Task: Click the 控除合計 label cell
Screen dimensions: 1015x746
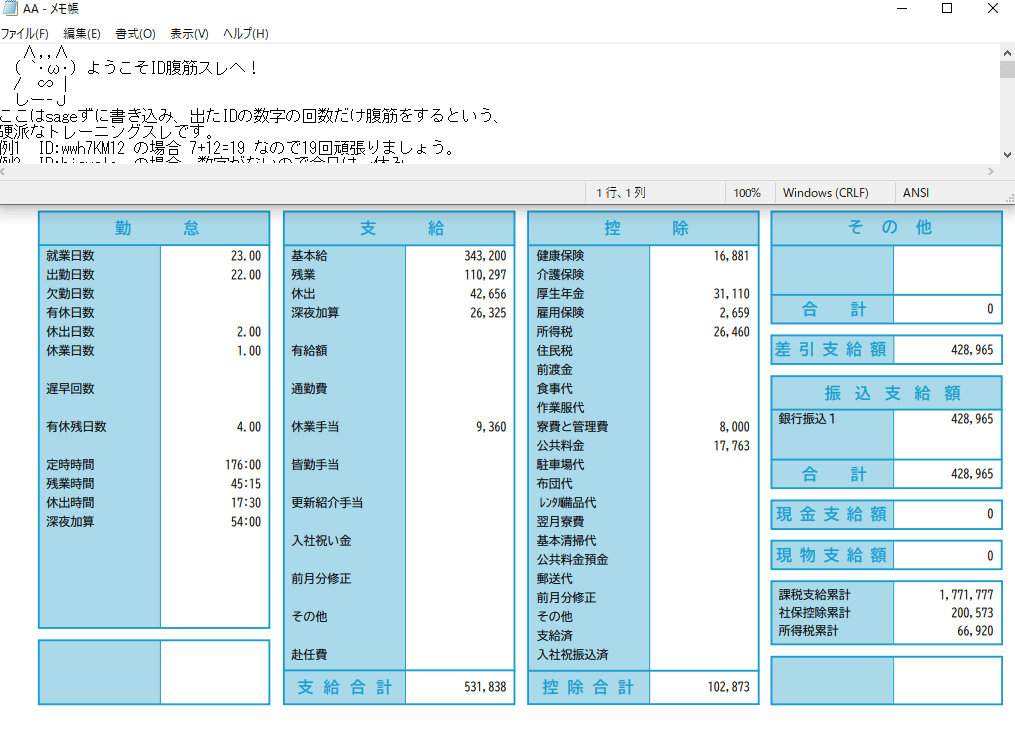Action: 588,687
